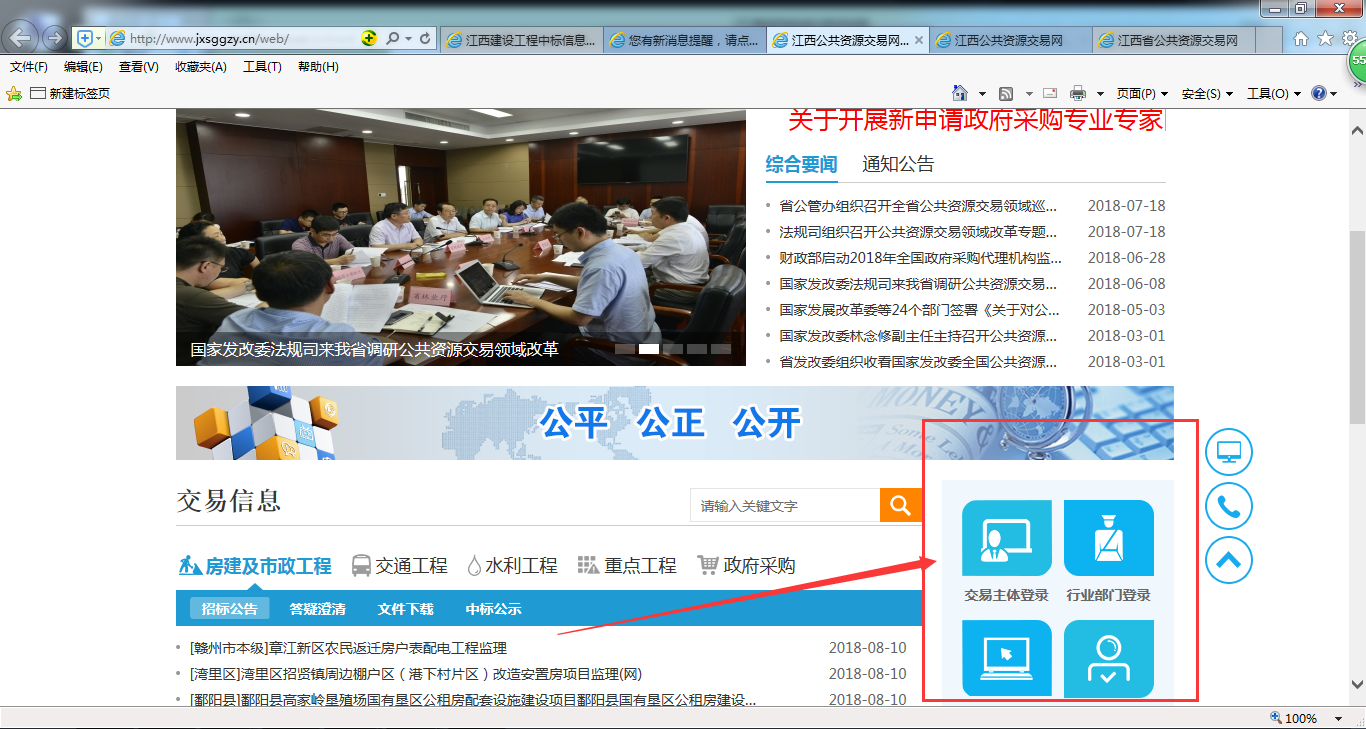Click the page vertical scrollbar down arrow
1366x729 pixels.
point(1357,685)
